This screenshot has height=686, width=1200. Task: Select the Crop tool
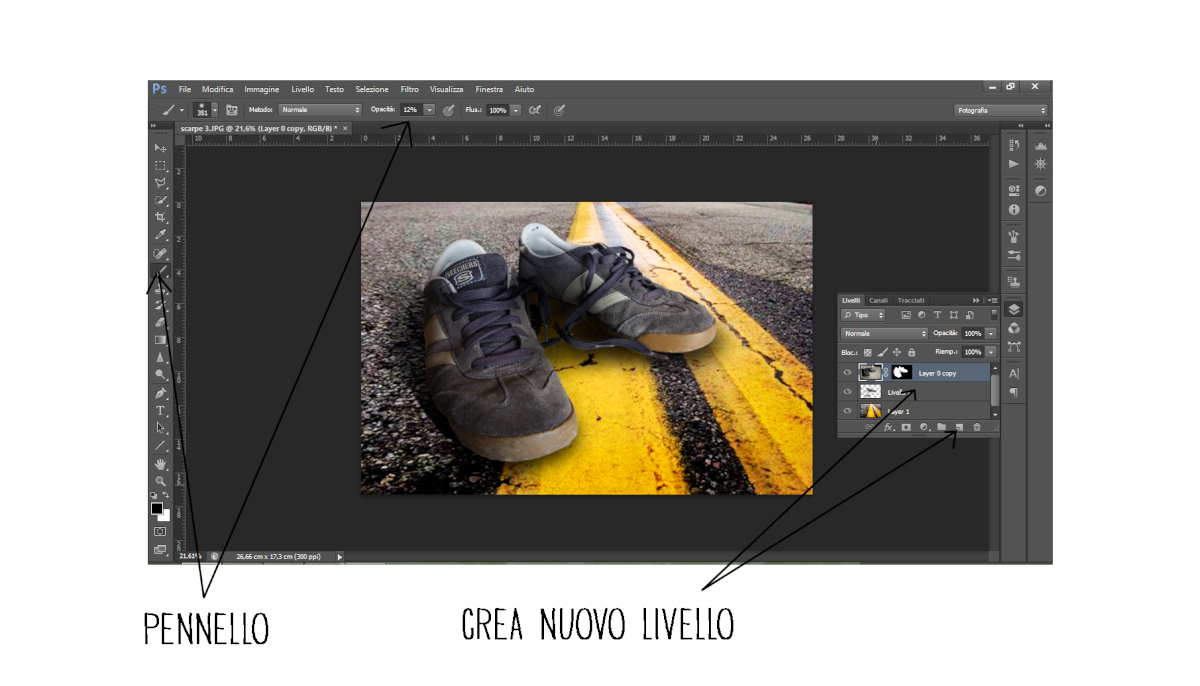(x=160, y=217)
